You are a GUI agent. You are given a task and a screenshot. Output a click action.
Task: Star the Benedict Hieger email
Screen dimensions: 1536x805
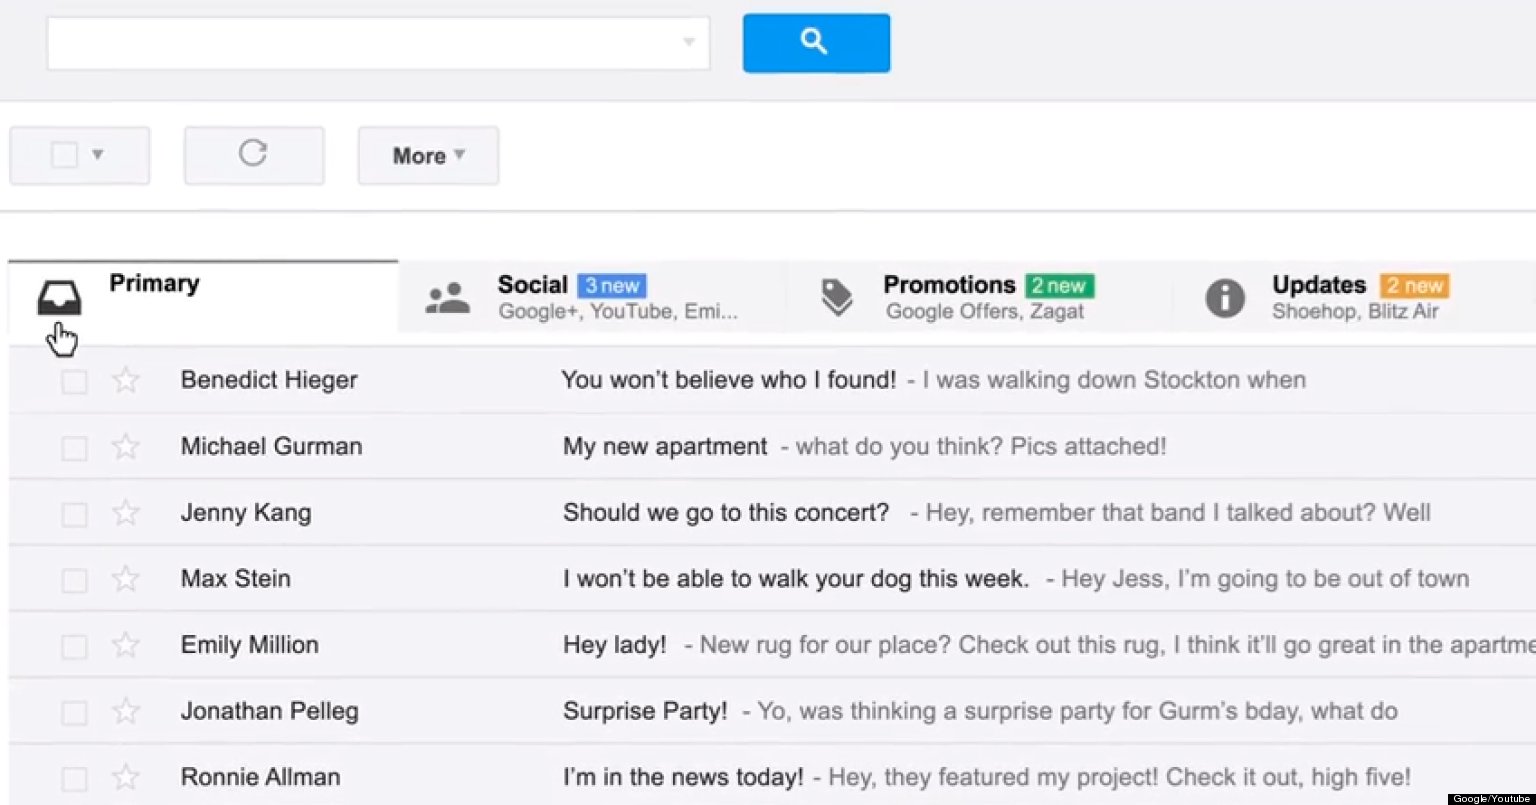pyautogui.click(x=125, y=380)
